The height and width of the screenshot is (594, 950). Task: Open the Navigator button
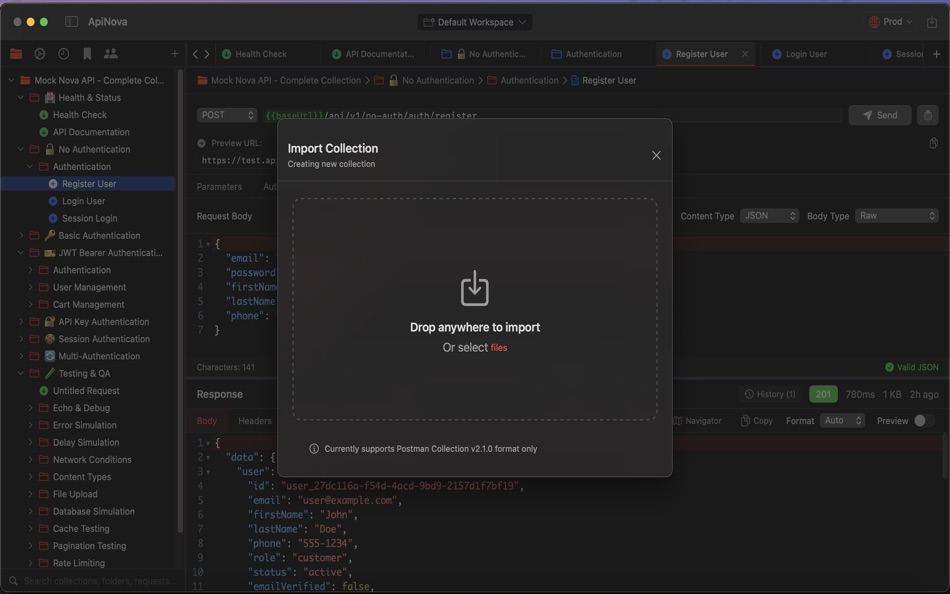click(x=697, y=421)
